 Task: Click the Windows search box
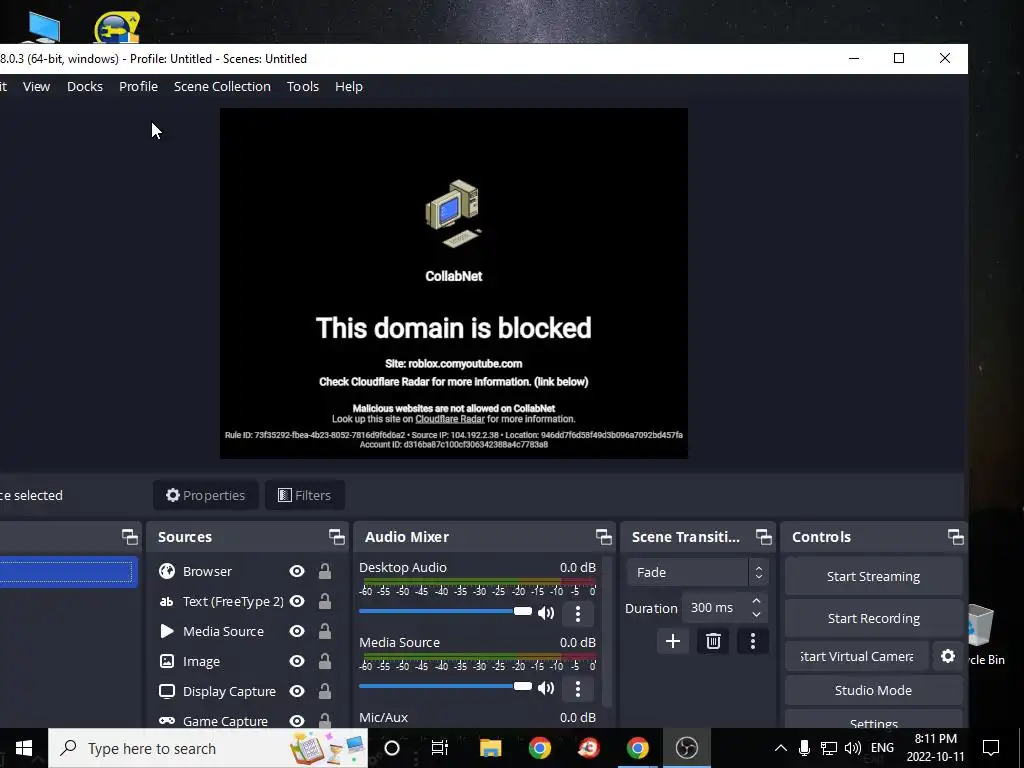click(208, 748)
